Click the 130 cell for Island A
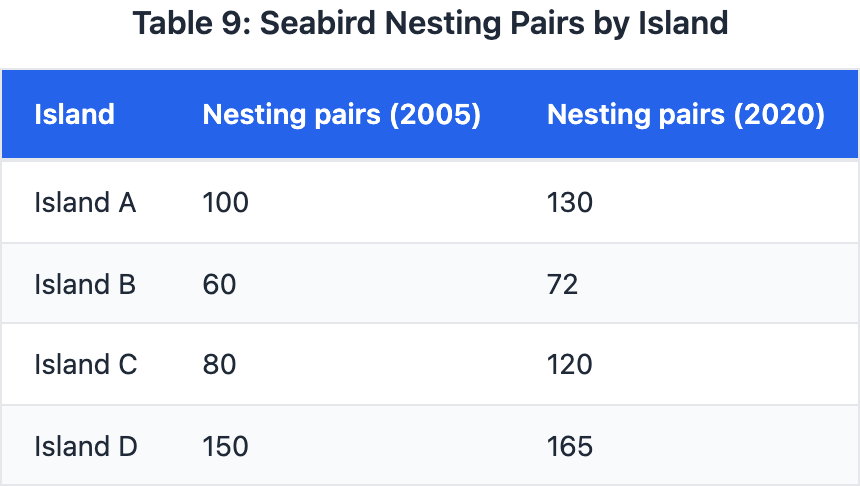Viewport: 860px width, 486px height. tap(570, 203)
